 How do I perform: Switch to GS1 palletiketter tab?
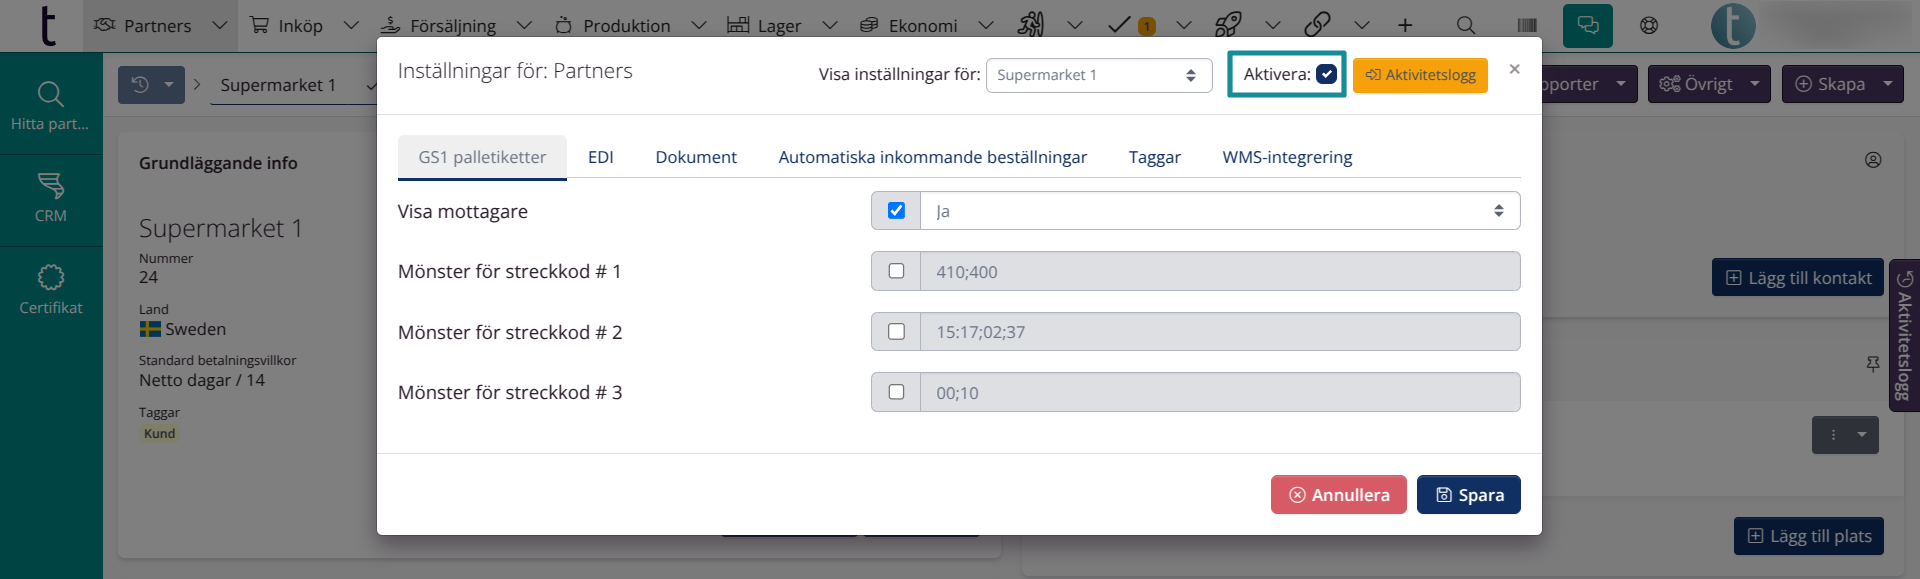point(482,157)
